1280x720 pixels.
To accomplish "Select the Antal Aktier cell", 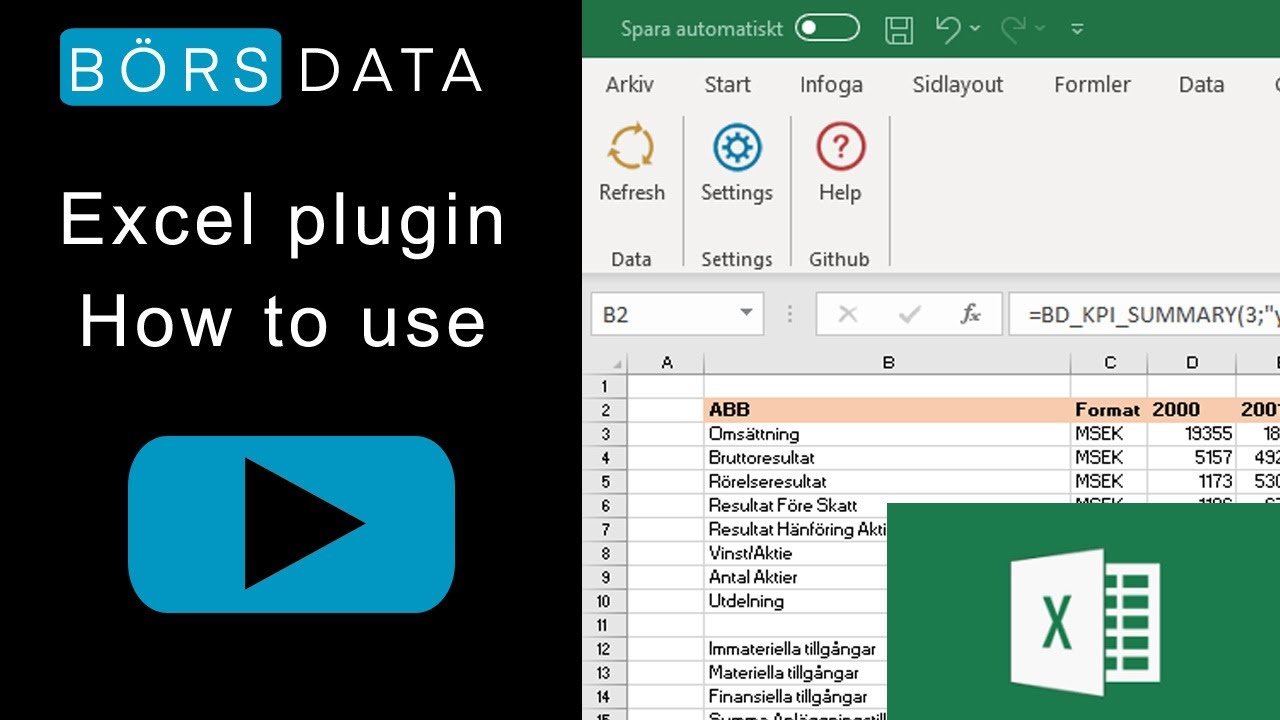I will [x=796, y=577].
